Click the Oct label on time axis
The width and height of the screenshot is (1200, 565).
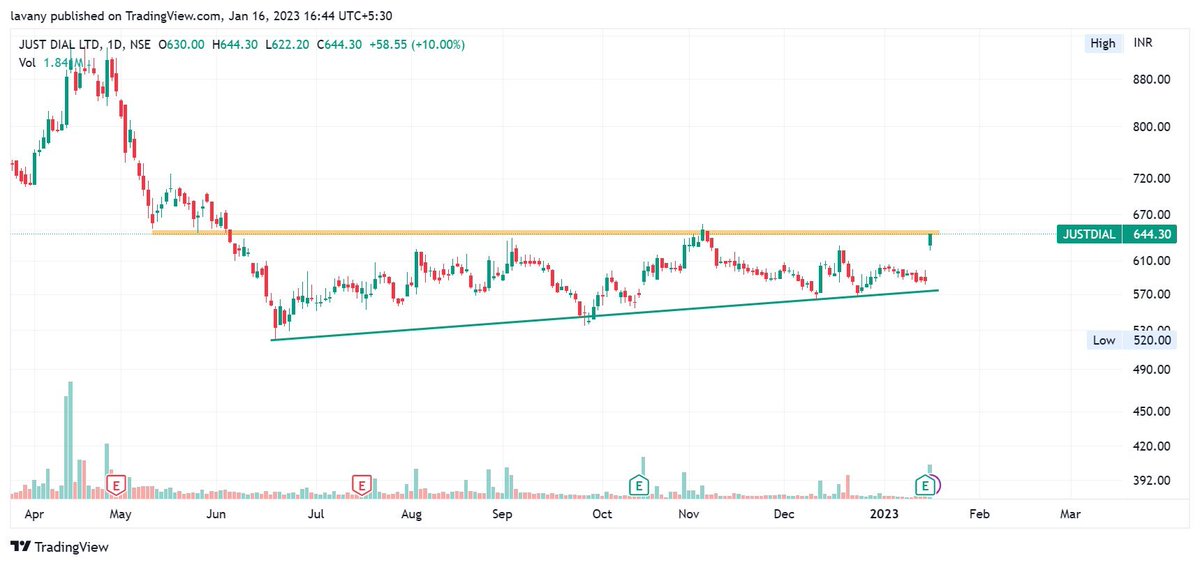point(602,513)
